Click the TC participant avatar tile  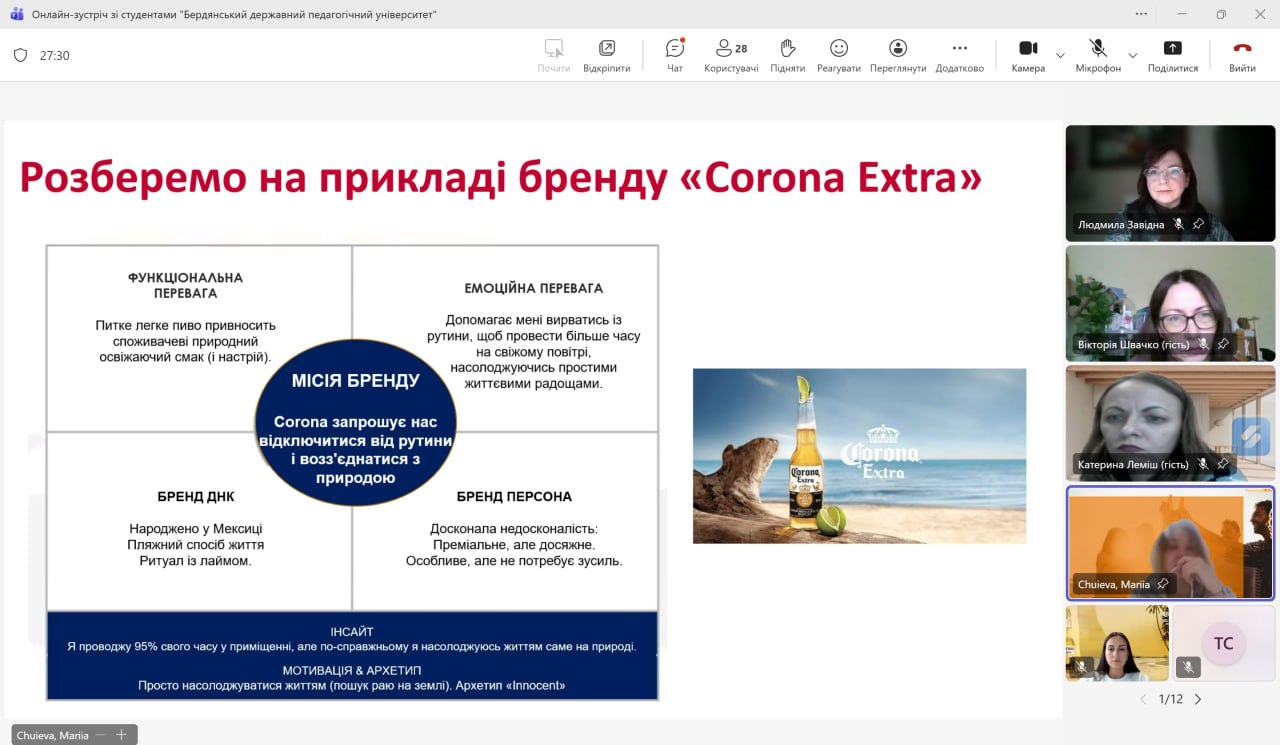tap(1223, 643)
